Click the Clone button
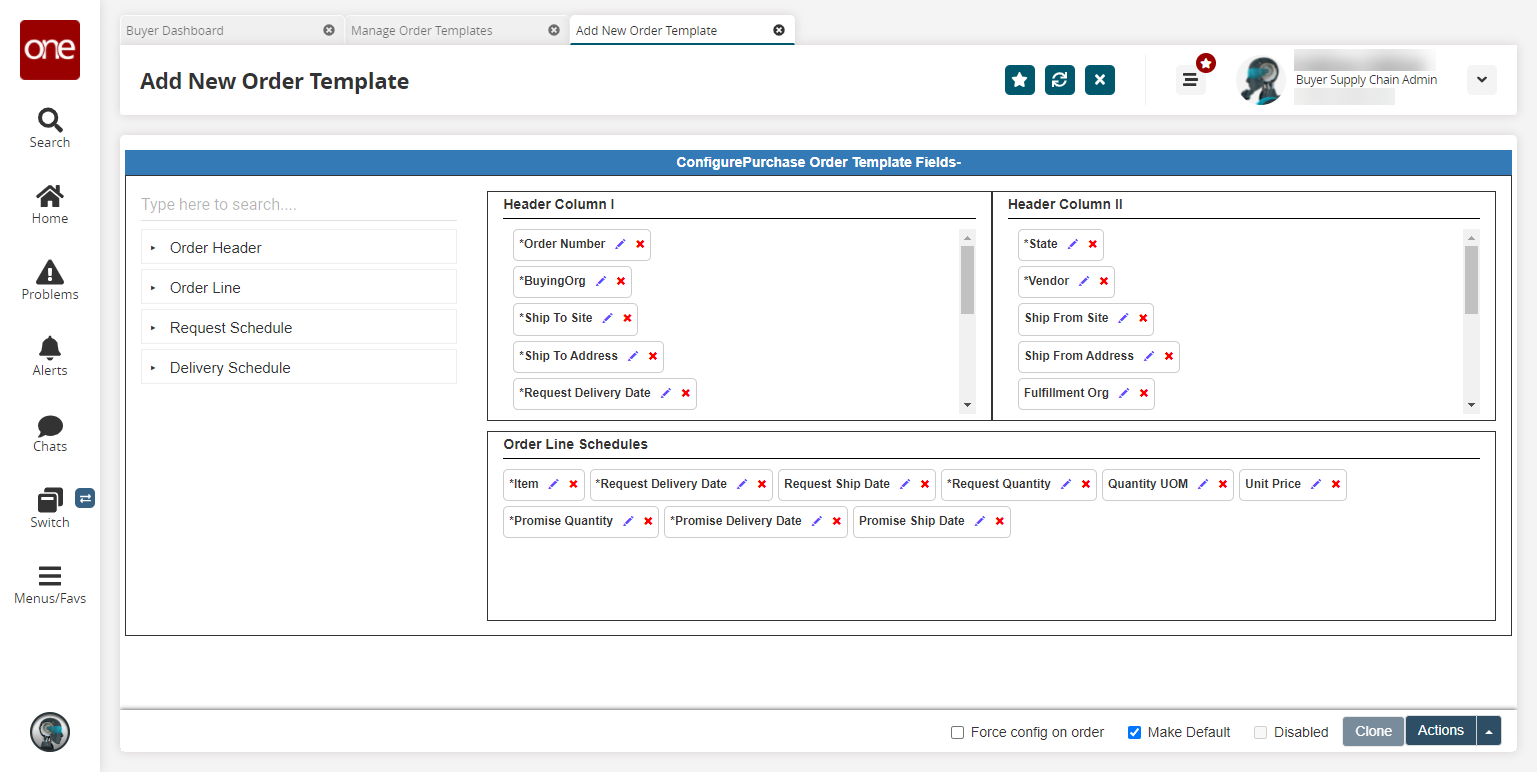 pos(1373,732)
